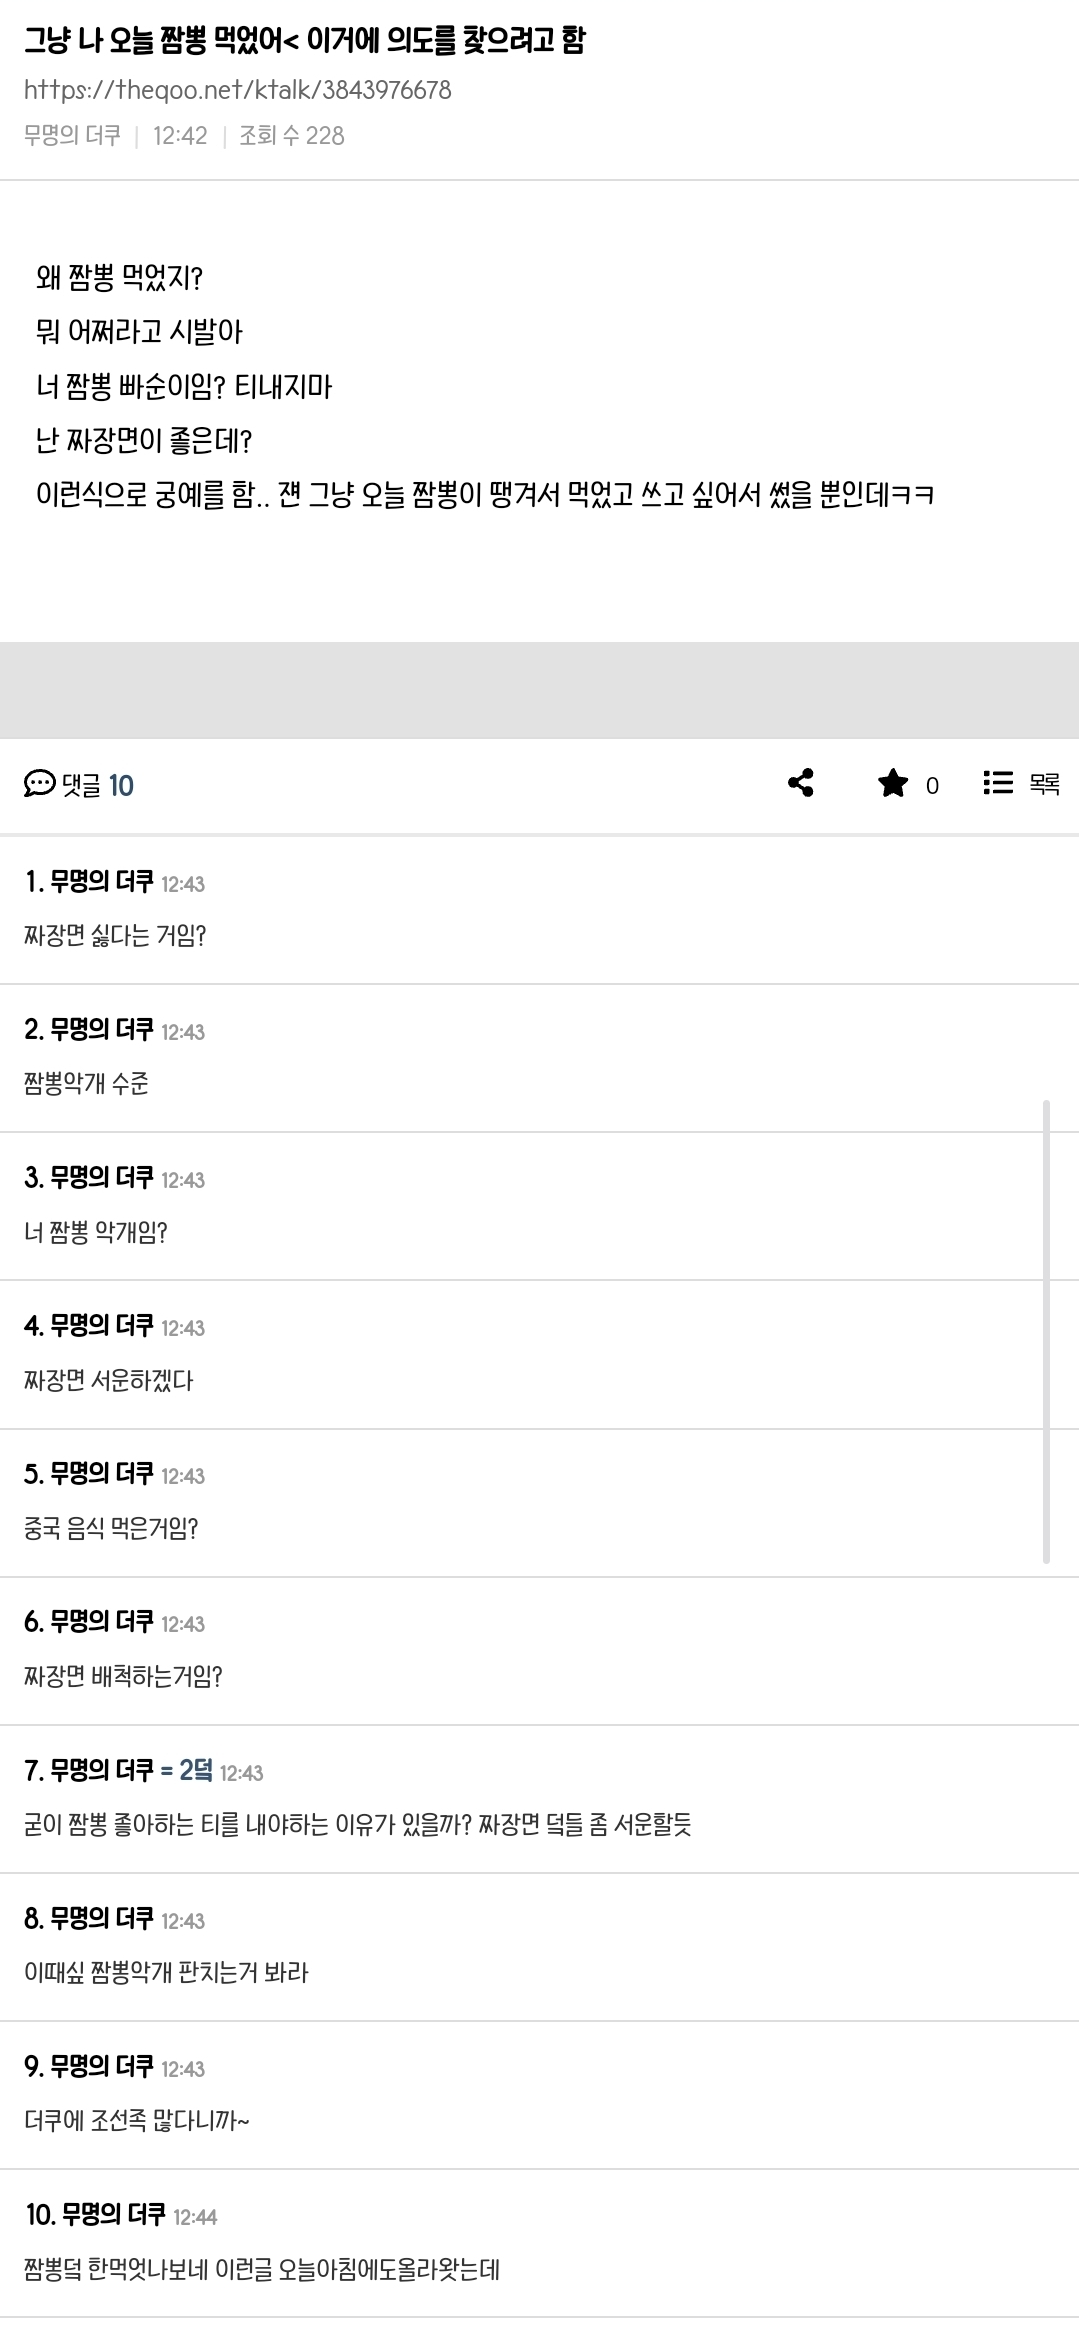
Task: Click comment 2 text 짬뽕악개 수준
Action: pos(86,1084)
